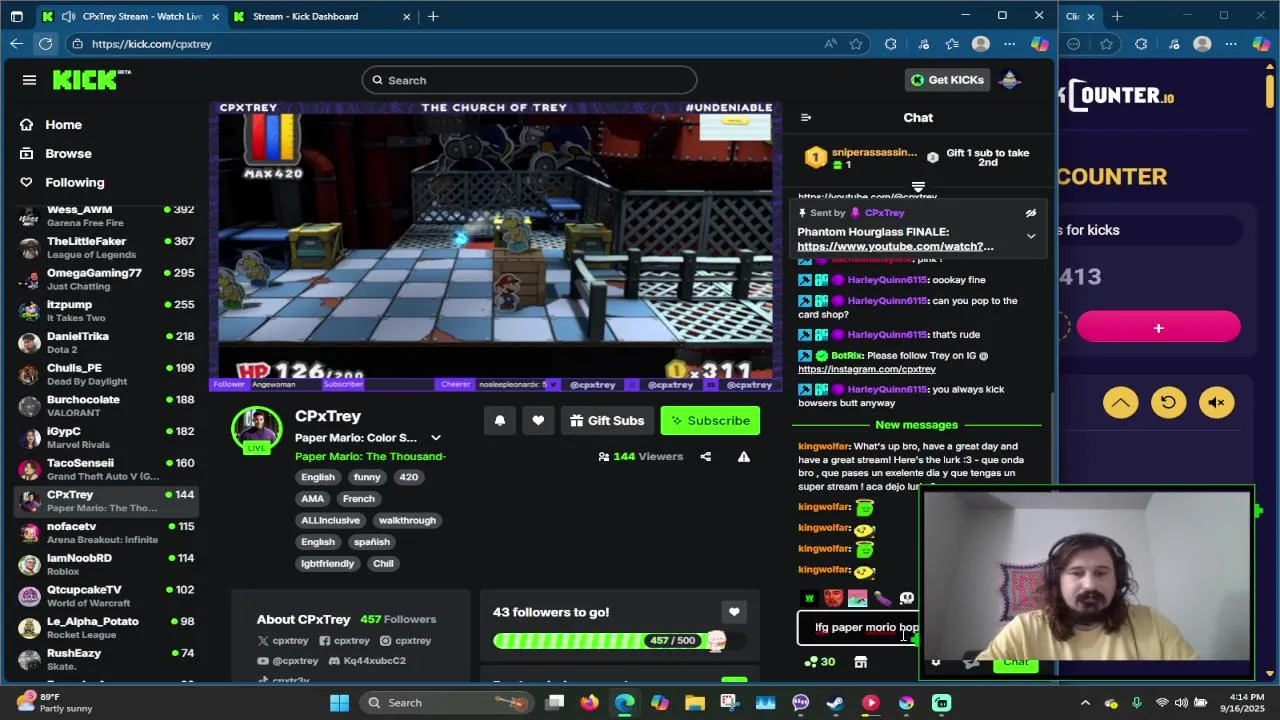Open Following in the Kick sidebar

coord(74,183)
